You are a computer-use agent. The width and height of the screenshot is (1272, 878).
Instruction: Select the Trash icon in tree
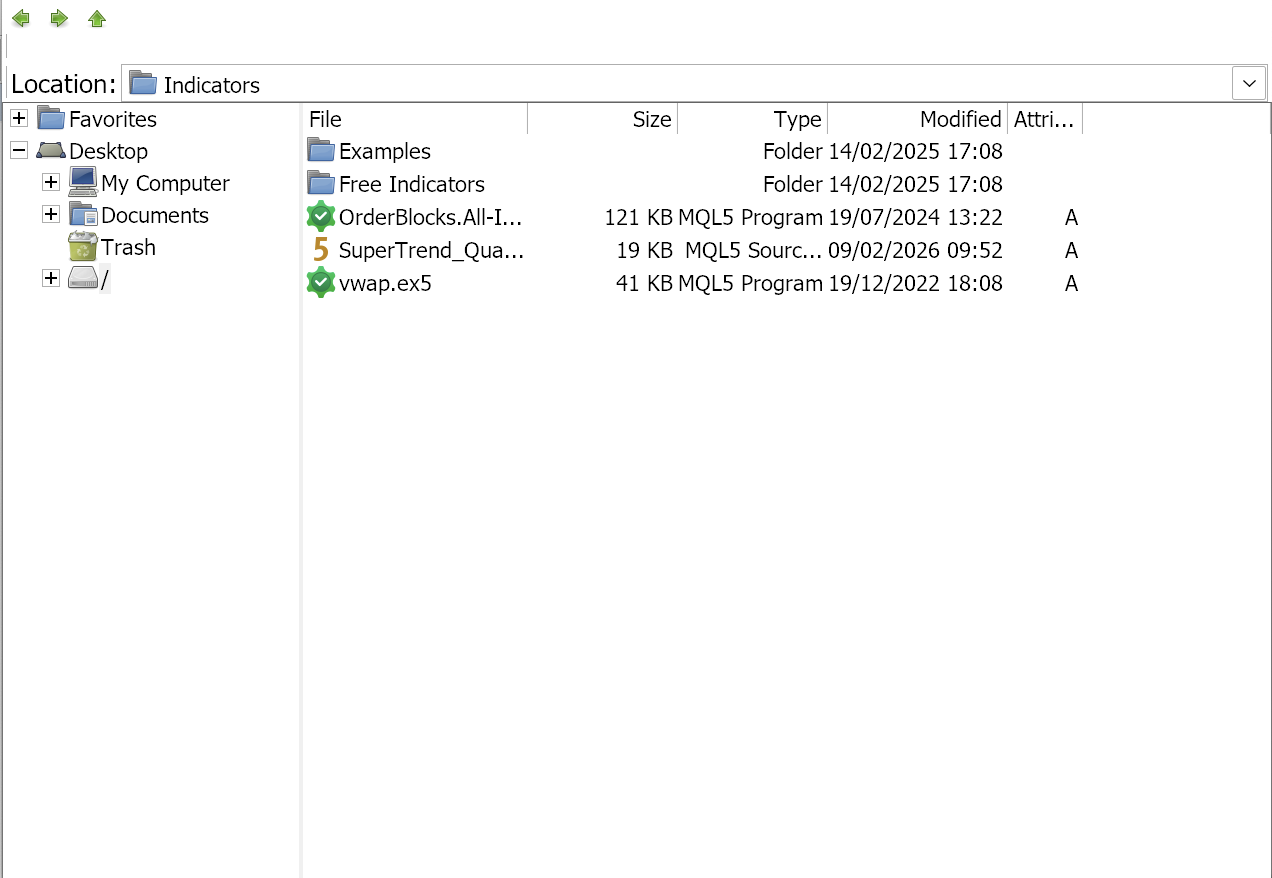tap(83, 247)
